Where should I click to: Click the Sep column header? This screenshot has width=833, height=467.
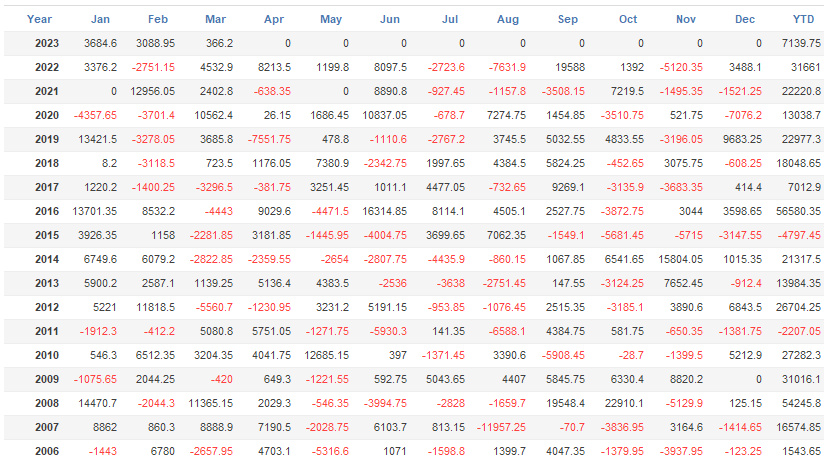pyautogui.click(x=568, y=19)
